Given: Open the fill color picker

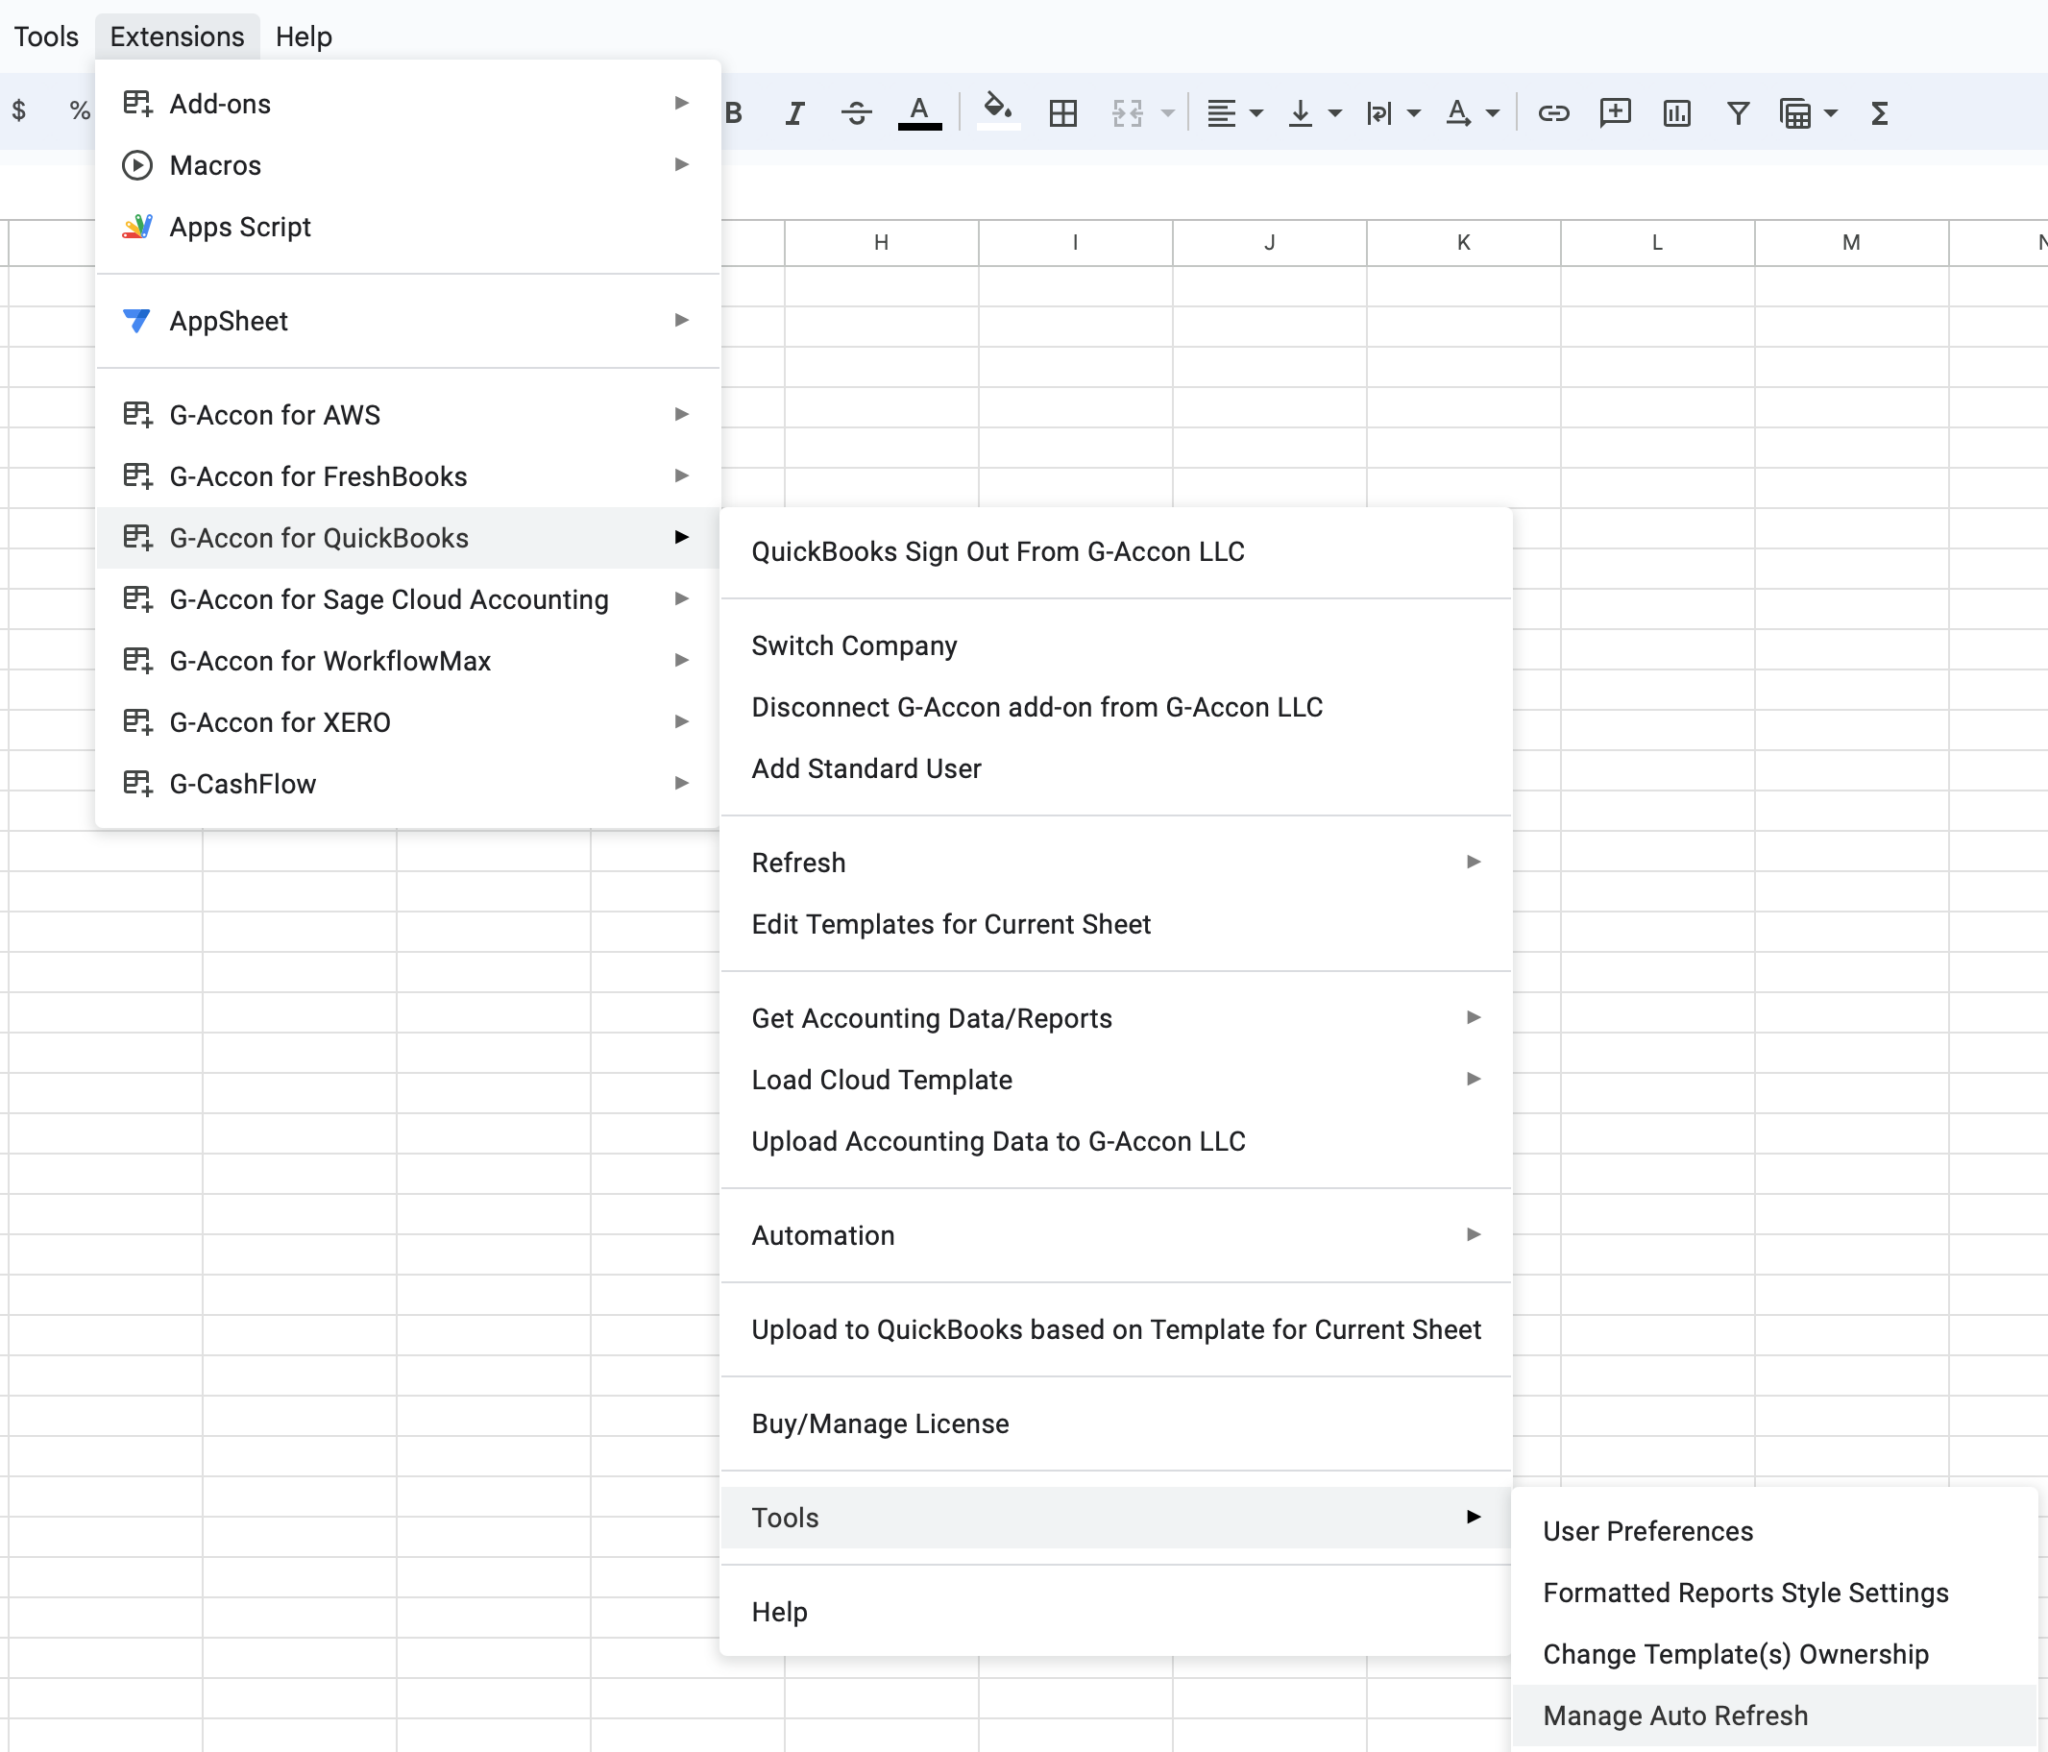Looking at the screenshot, I should coord(998,111).
